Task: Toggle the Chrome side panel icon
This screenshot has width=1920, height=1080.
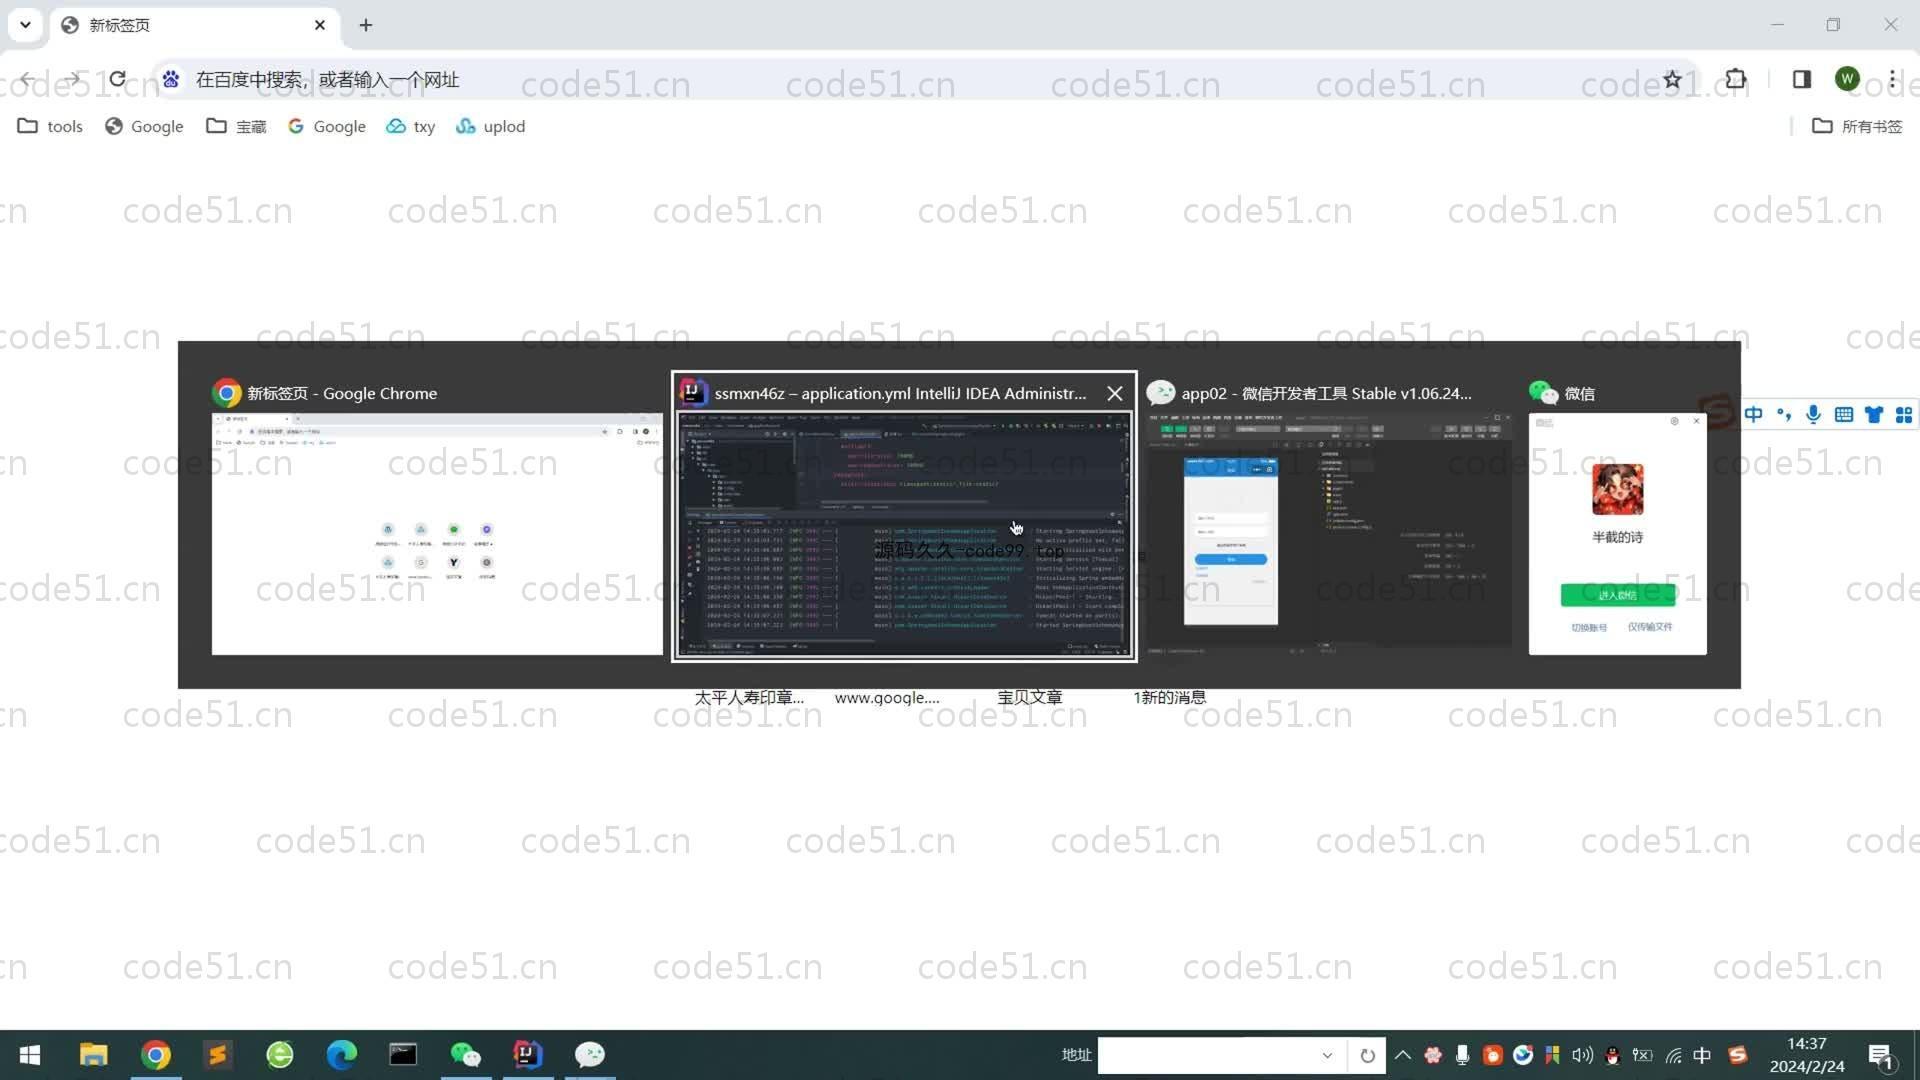Action: (1802, 79)
